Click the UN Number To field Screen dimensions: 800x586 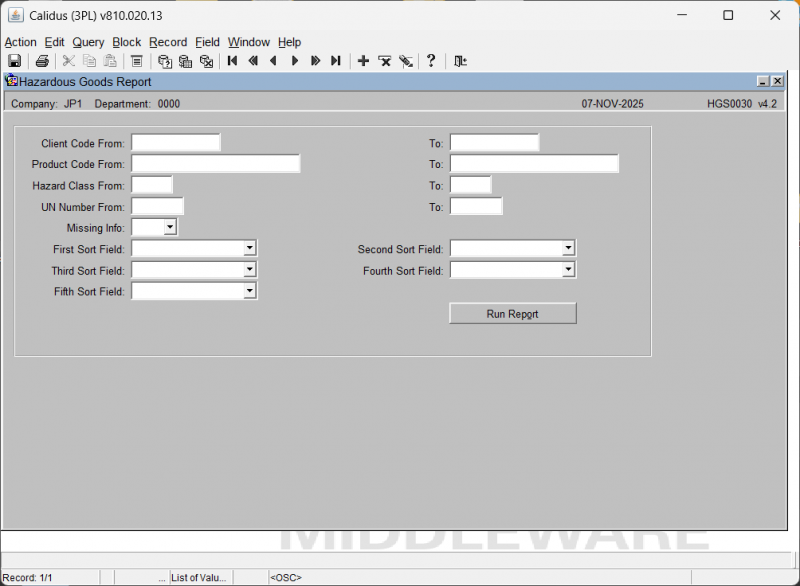(475, 207)
